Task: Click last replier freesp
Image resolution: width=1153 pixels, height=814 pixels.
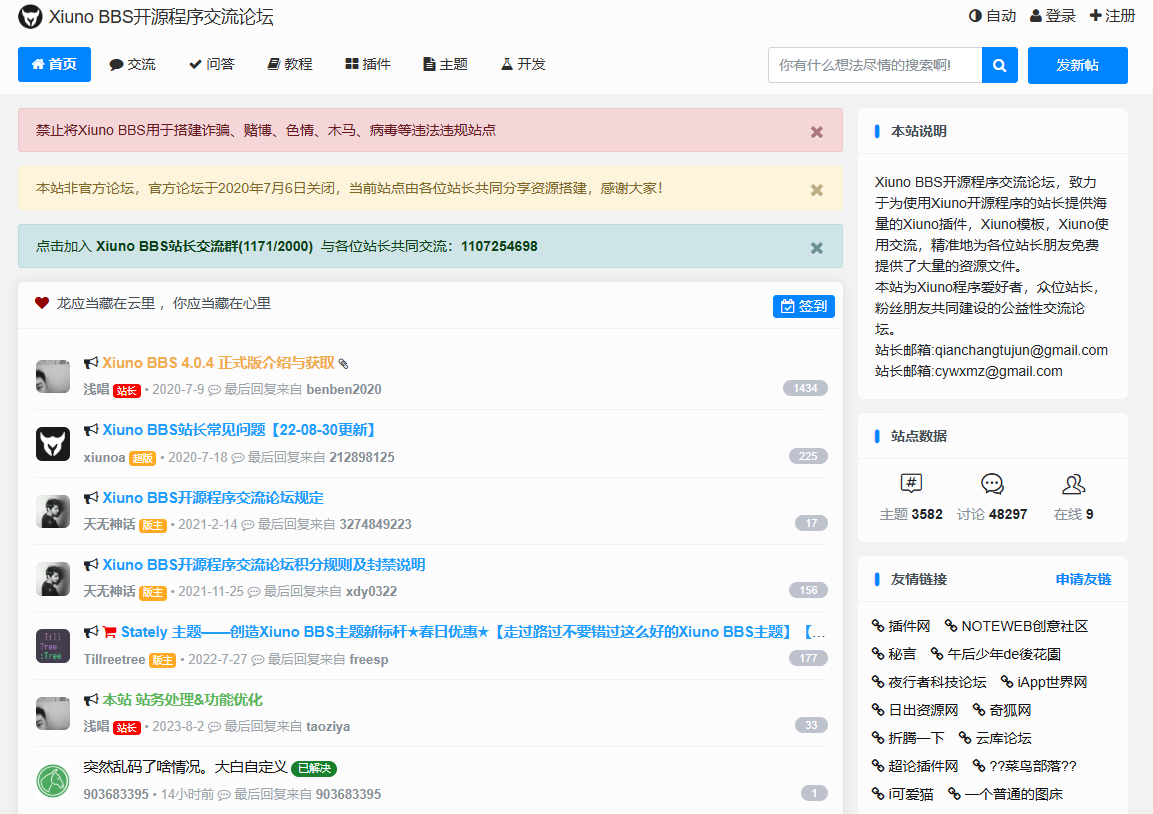Action: [x=368, y=660]
